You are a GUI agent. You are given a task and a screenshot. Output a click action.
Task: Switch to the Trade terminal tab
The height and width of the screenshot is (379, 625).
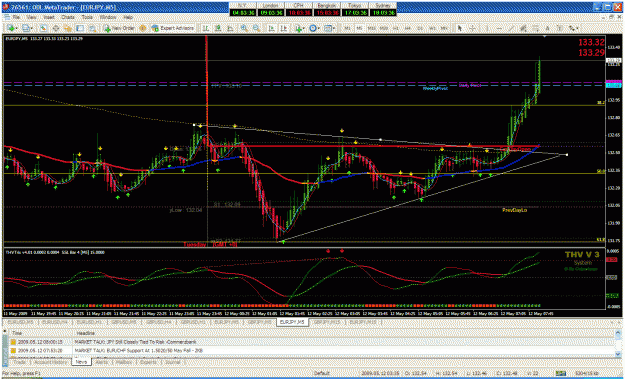(19, 362)
